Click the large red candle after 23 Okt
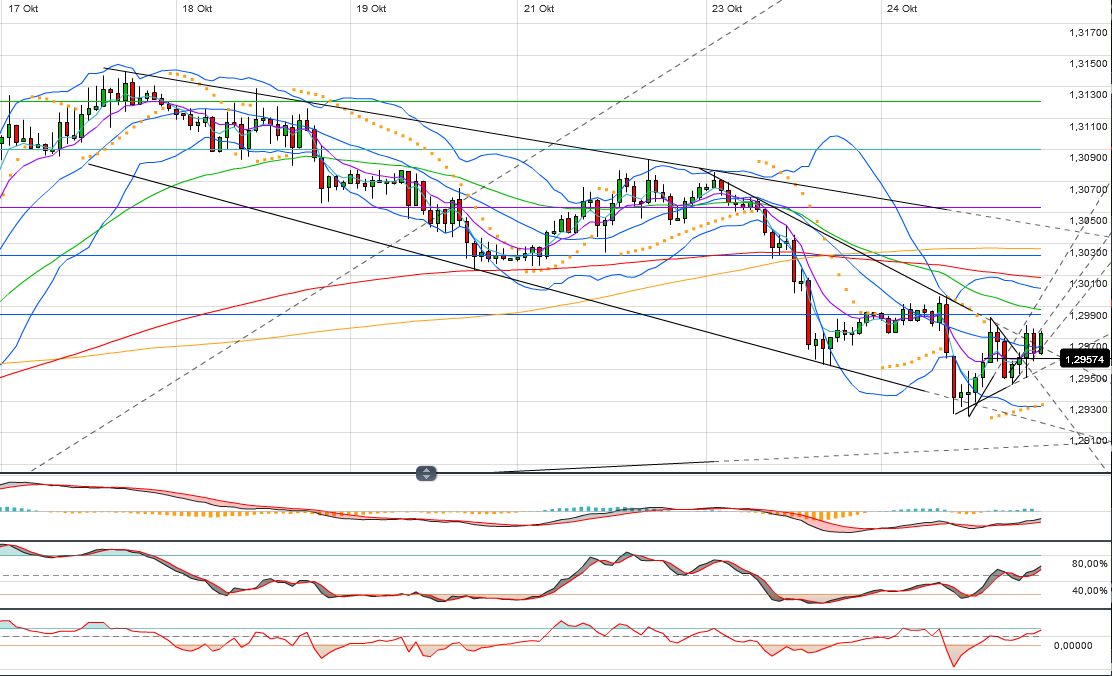Screen dimensions: 1112x676 (808, 315)
